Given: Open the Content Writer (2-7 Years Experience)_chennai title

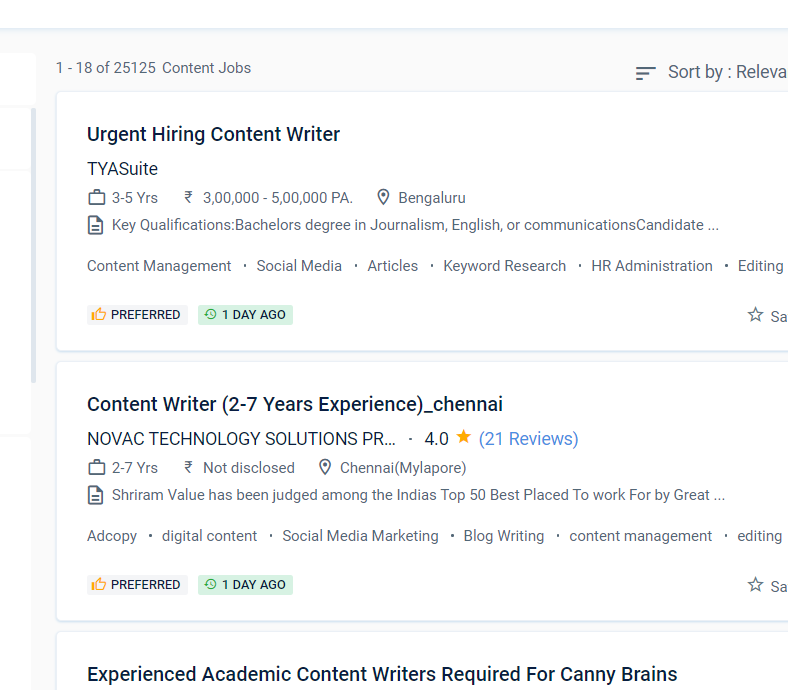Looking at the screenshot, I should (294, 404).
